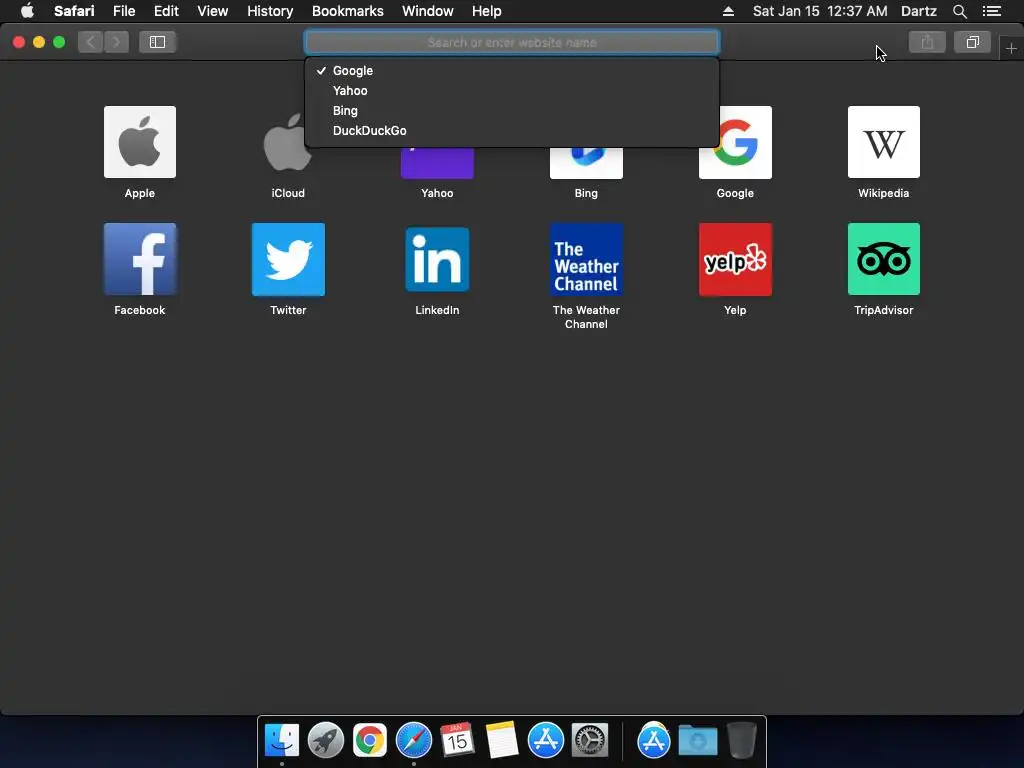
Task: Click the Safari compass icon in the Dock
Action: point(413,740)
